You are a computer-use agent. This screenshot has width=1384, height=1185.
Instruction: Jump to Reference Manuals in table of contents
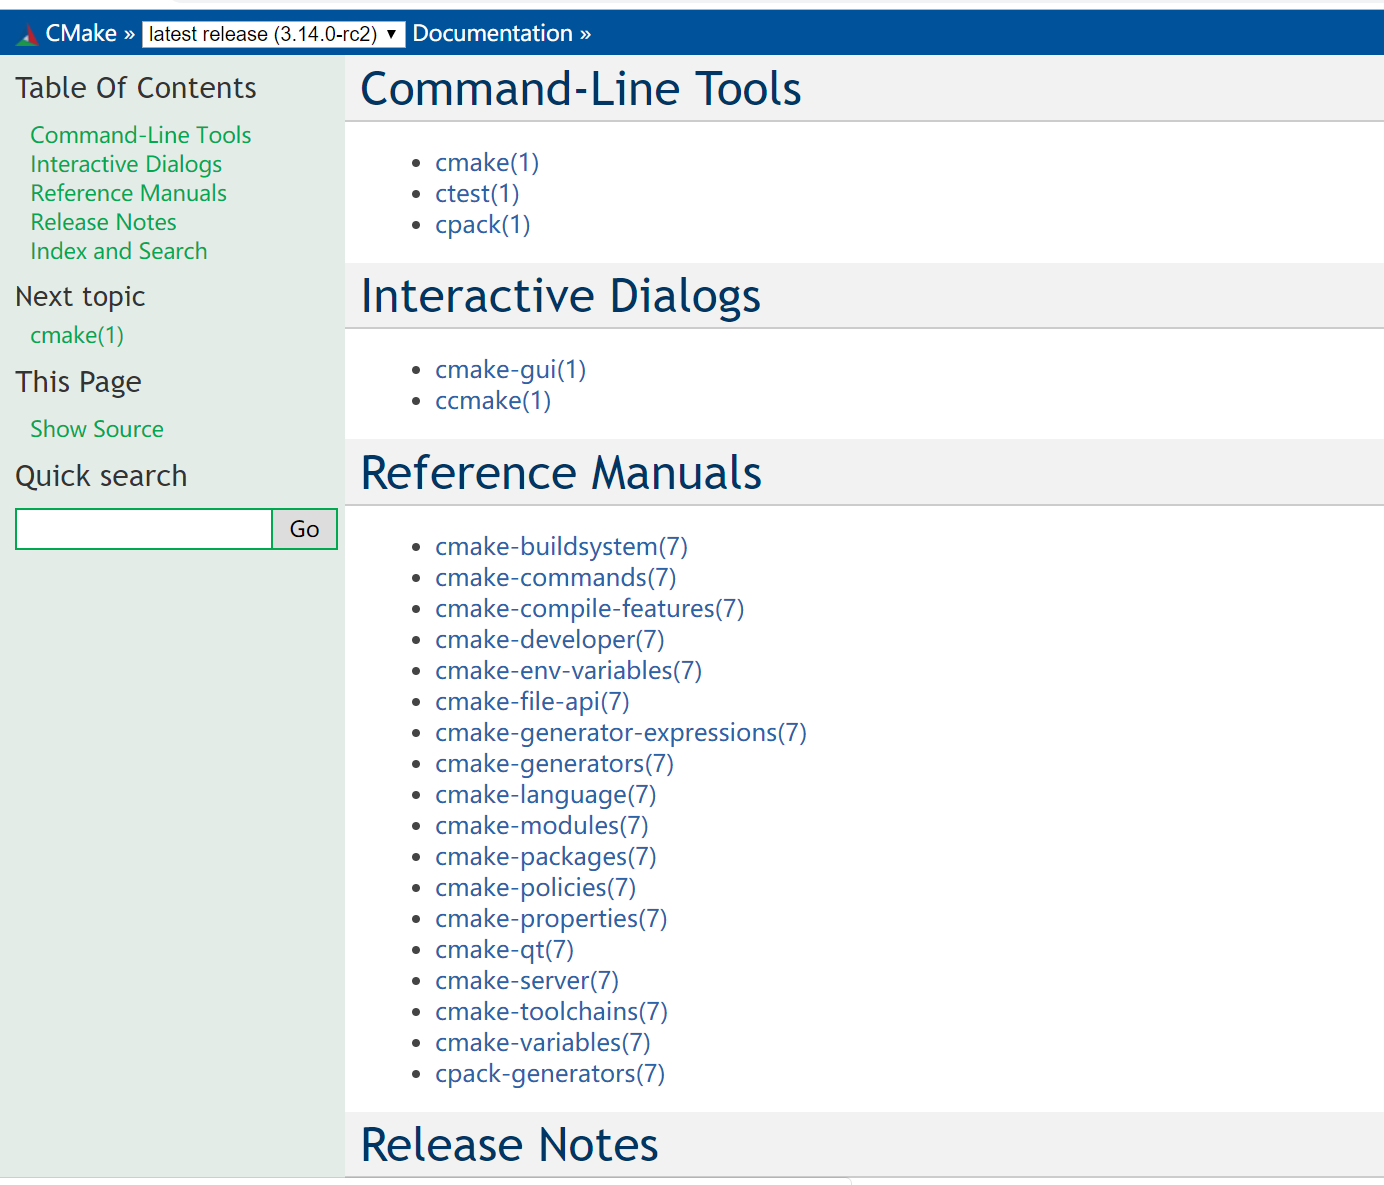129,193
